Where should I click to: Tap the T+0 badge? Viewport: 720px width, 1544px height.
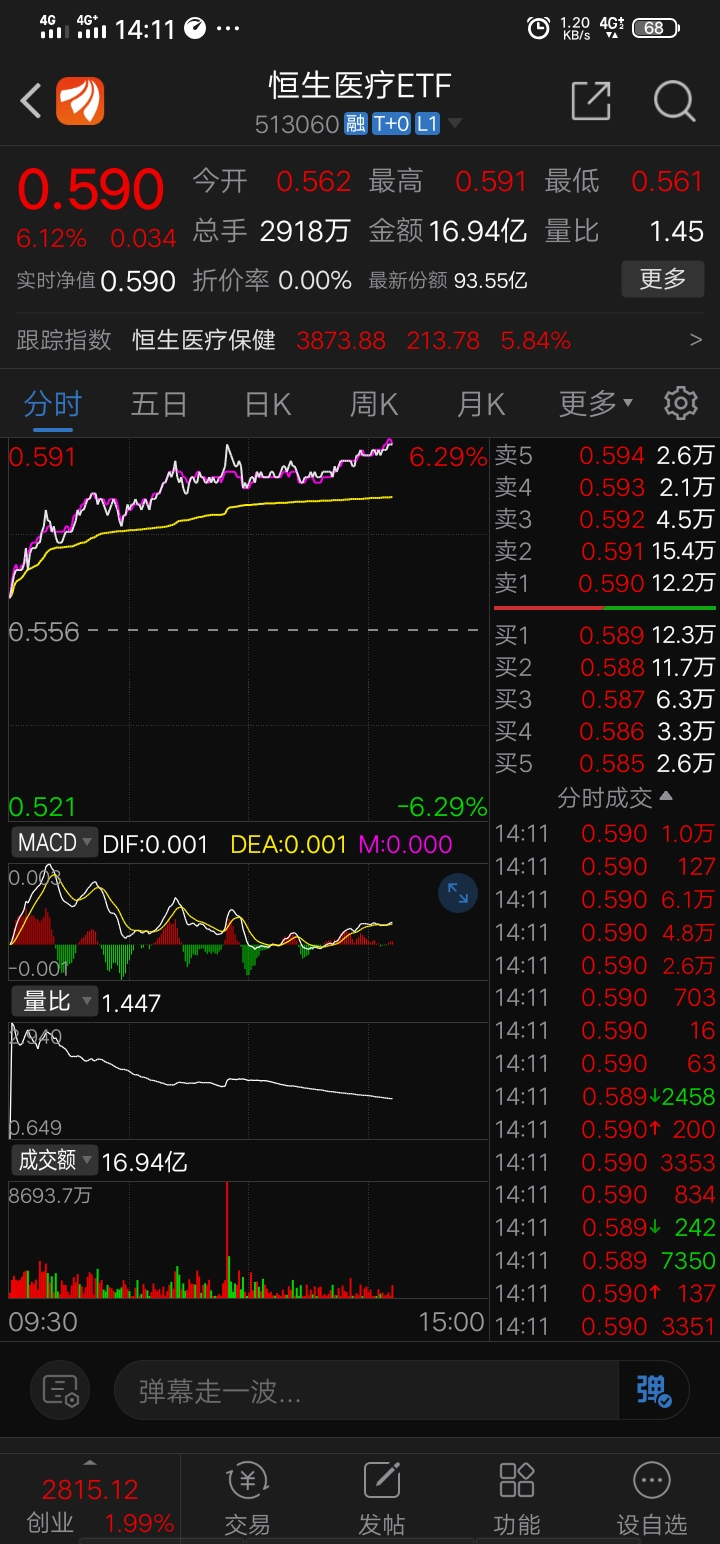click(391, 124)
